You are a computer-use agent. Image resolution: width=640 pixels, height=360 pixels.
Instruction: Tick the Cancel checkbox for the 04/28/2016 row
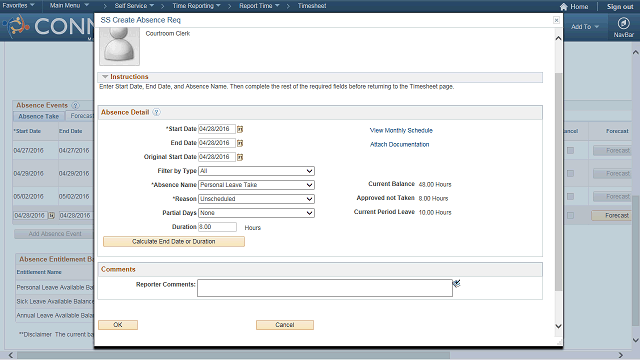tap(570, 216)
